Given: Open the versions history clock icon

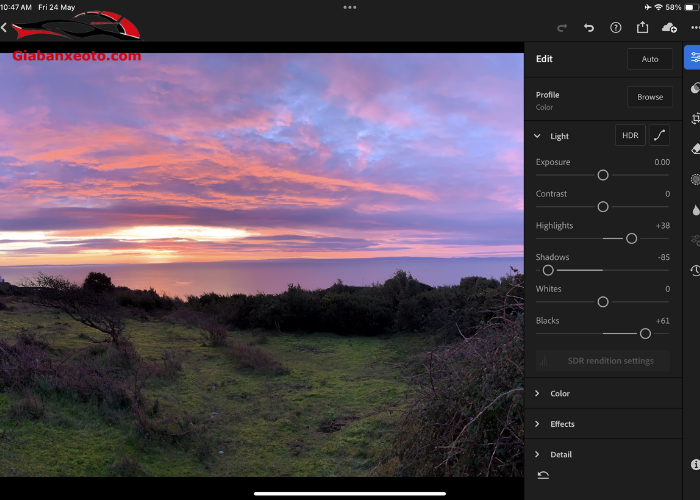Looking at the screenshot, I should click(696, 271).
